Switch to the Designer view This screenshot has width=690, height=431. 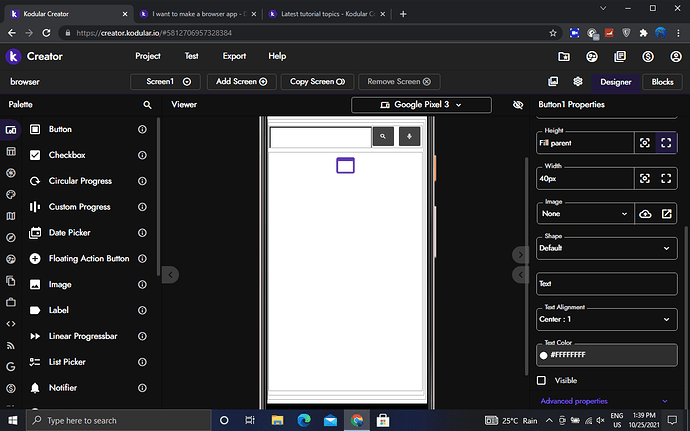(616, 82)
